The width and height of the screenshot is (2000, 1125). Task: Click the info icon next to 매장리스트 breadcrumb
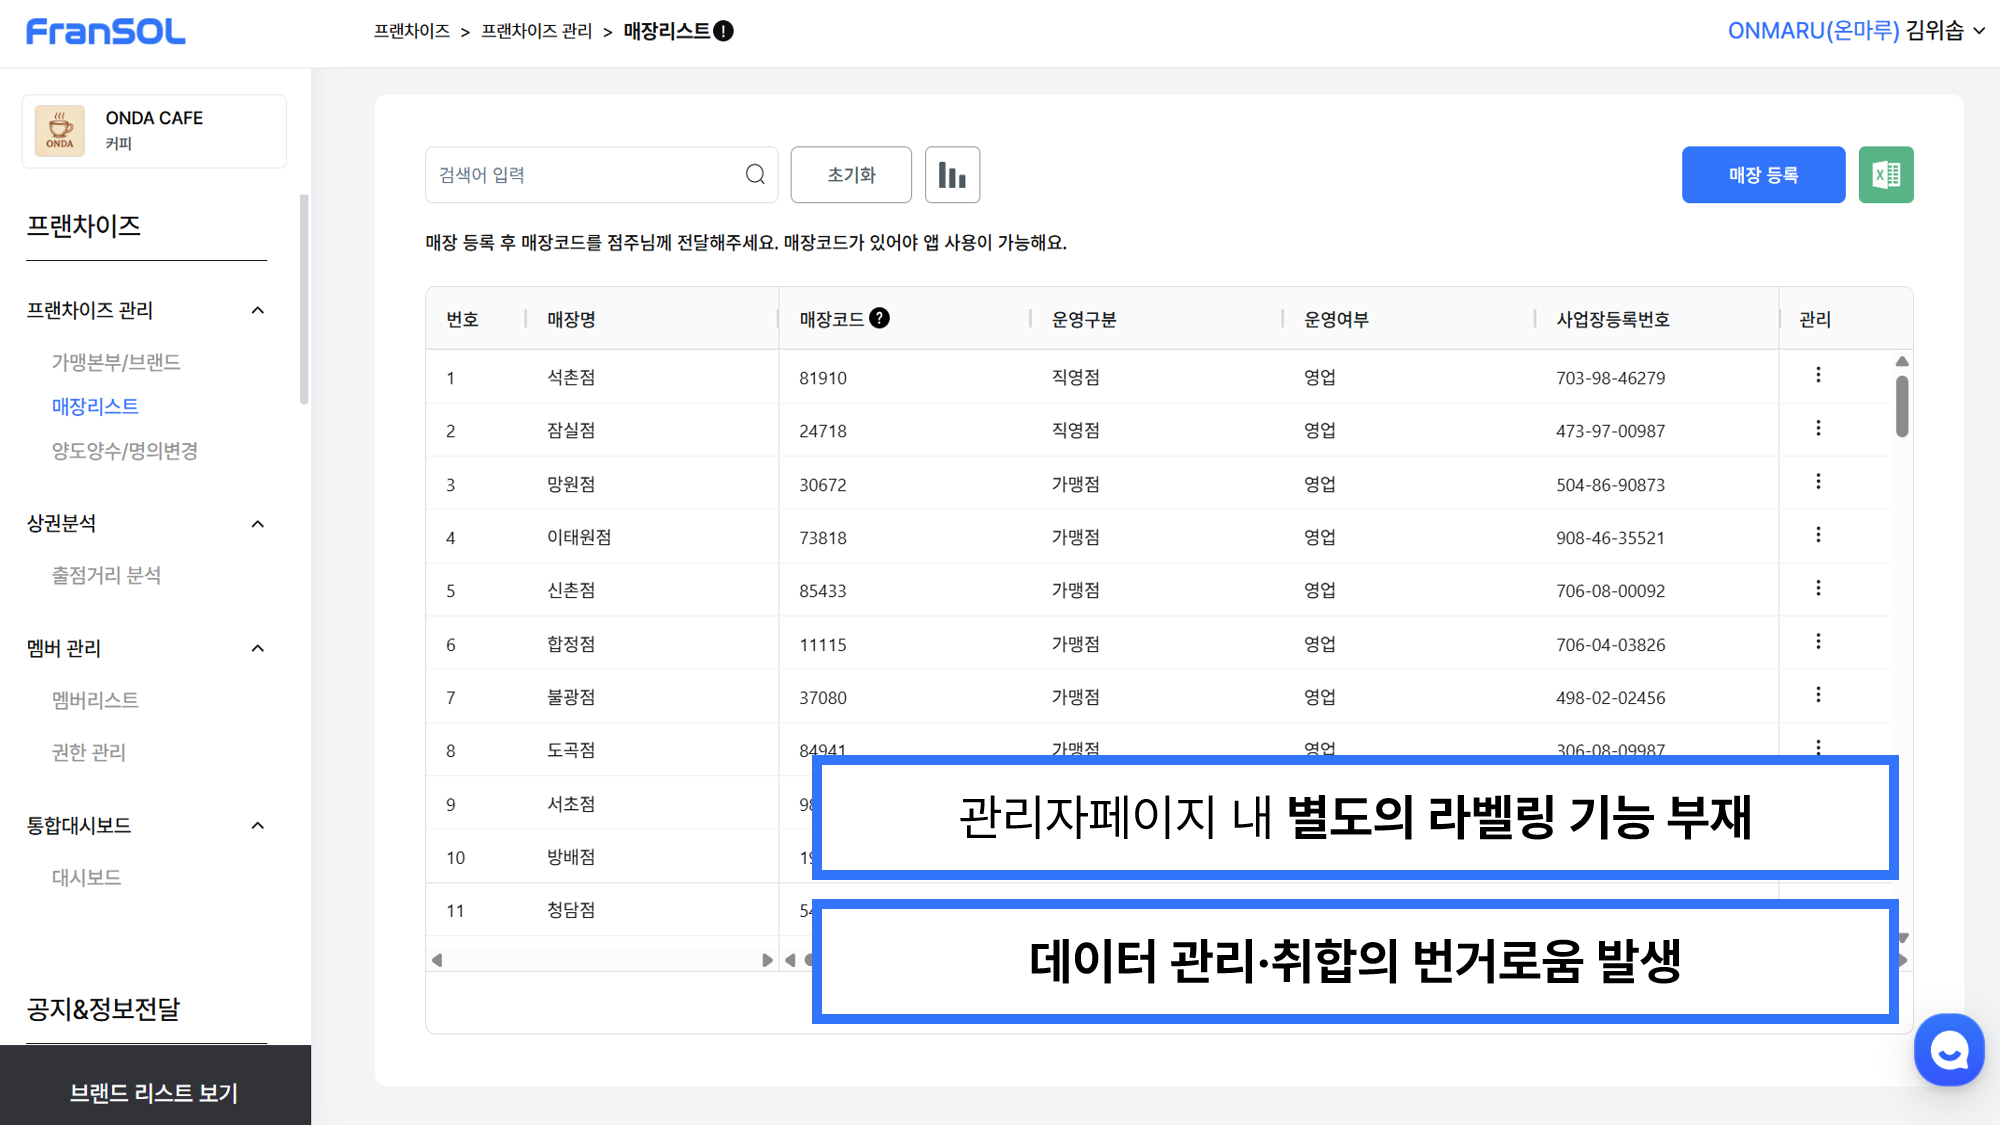click(x=723, y=31)
